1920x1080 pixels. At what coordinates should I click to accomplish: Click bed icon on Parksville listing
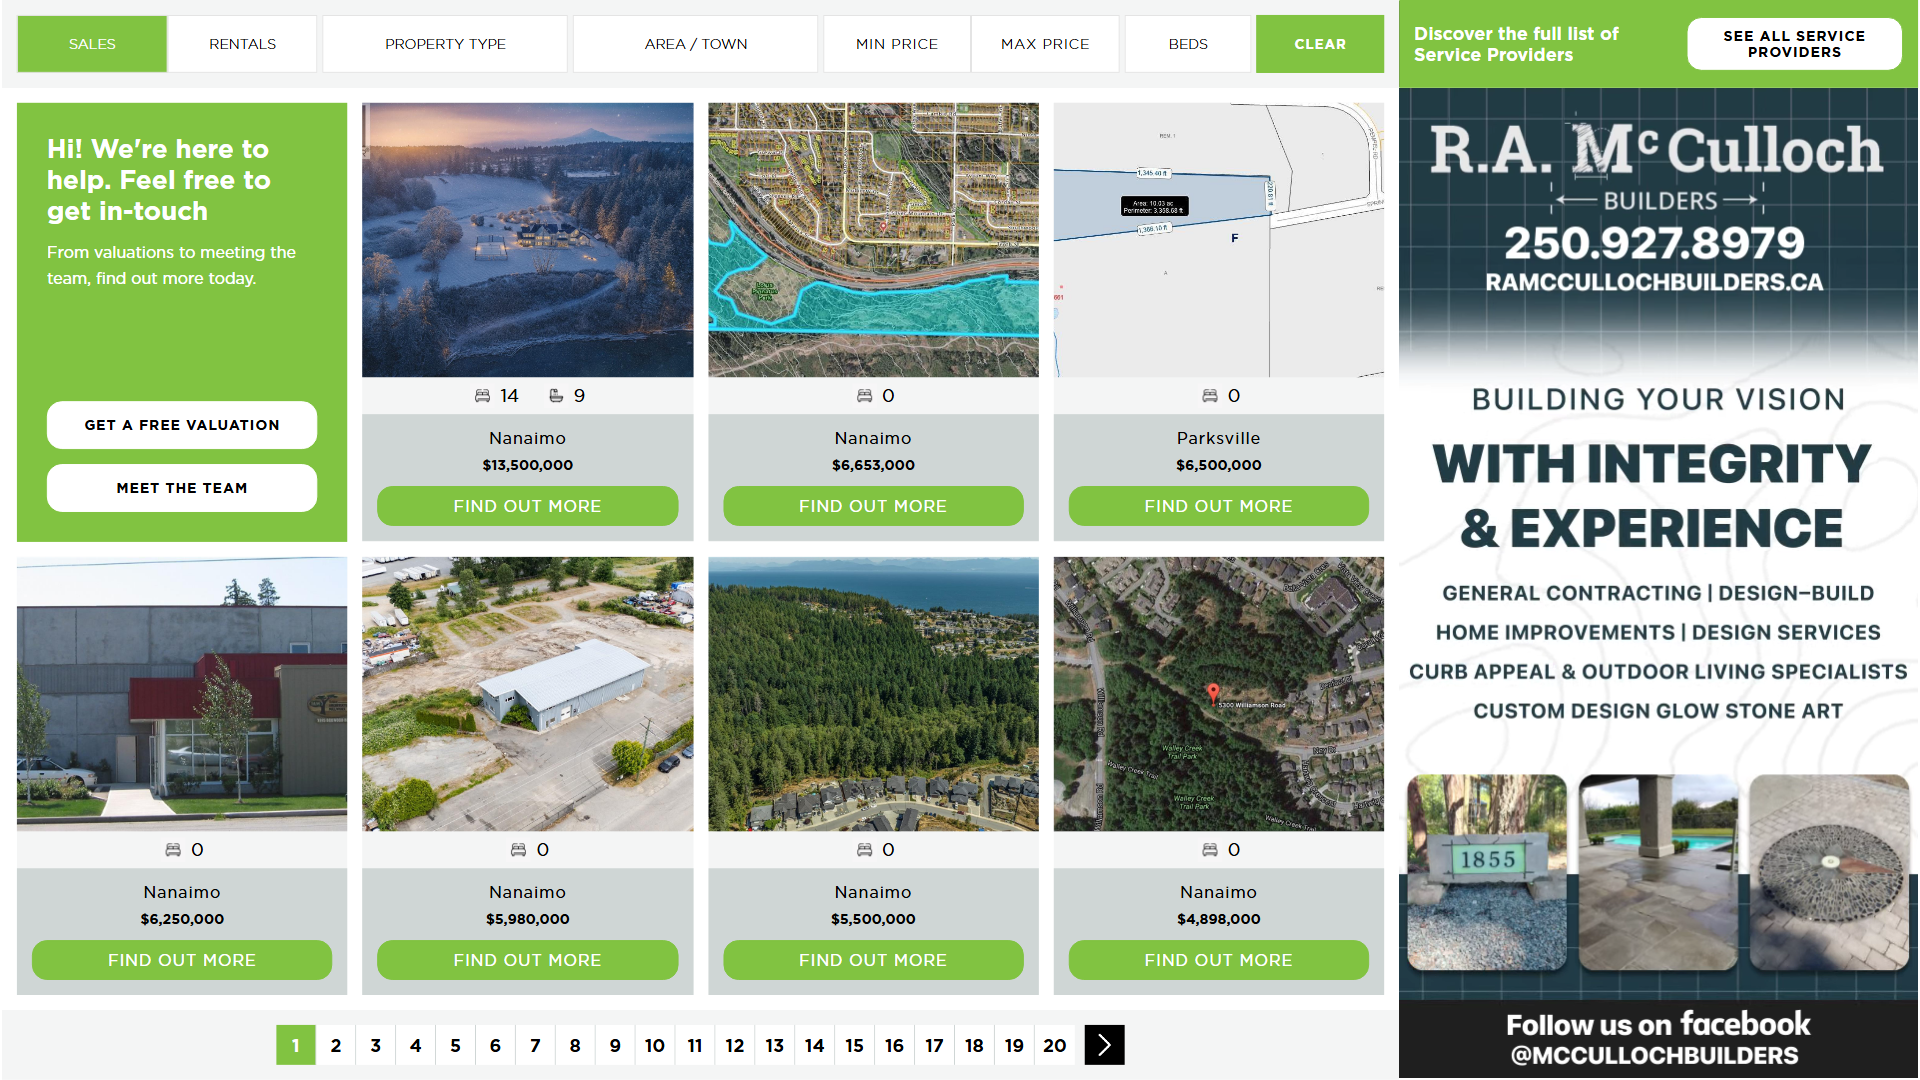1209,396
